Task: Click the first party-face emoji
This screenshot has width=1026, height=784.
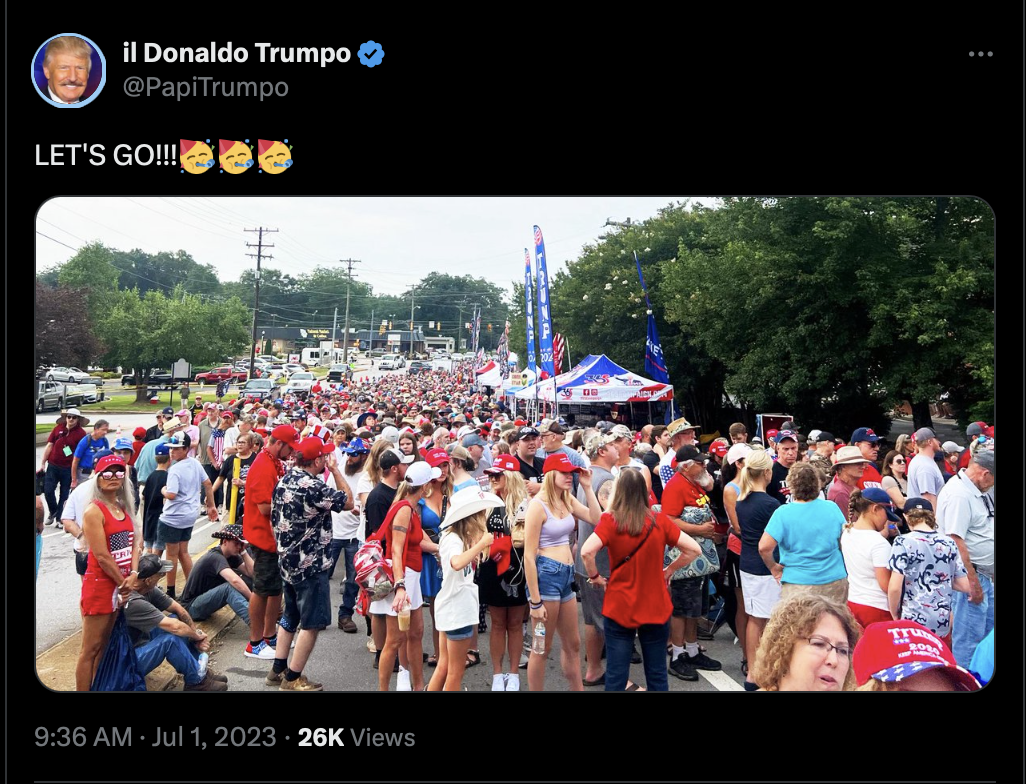Action: point(197,156)
